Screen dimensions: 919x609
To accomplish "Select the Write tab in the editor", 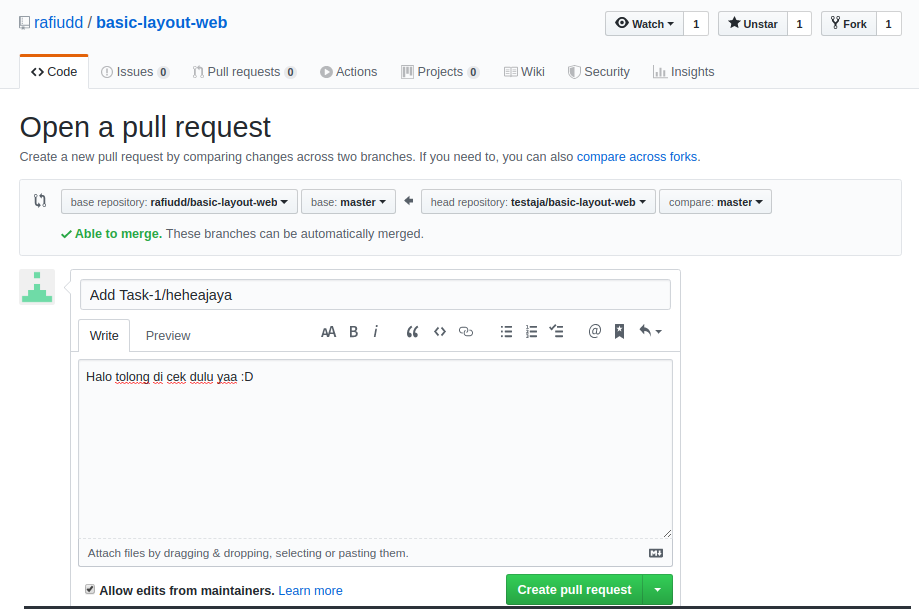I will point(104,335).
